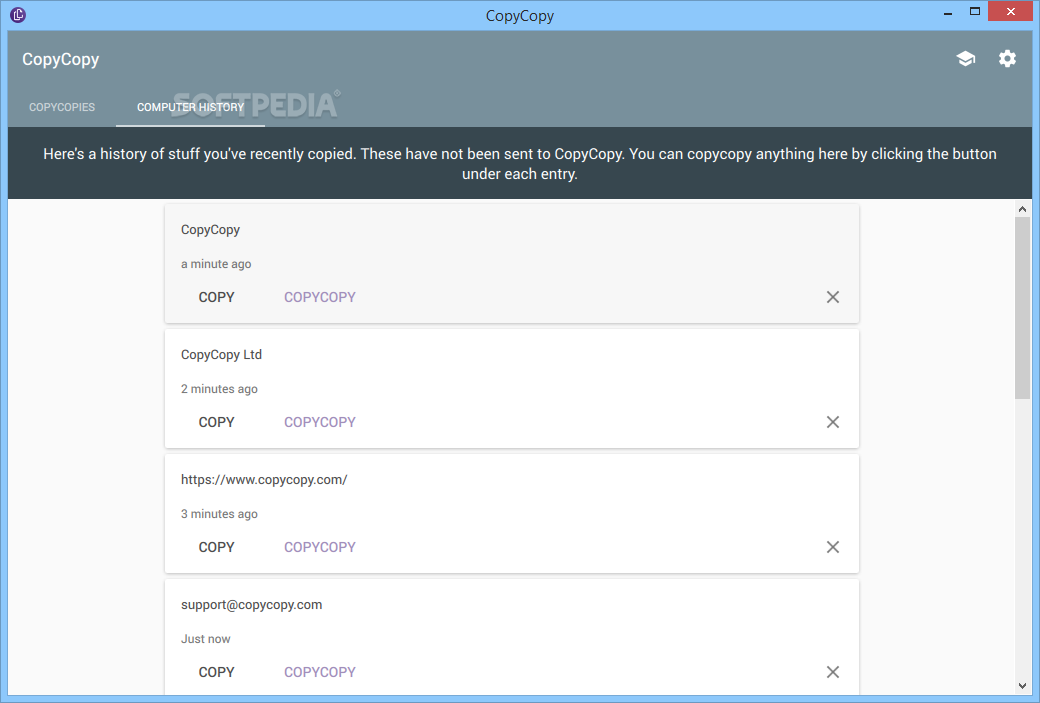1040x703 pixels.
Task: Minimize the CopyCopy window
Action: [x=948, y=13]
